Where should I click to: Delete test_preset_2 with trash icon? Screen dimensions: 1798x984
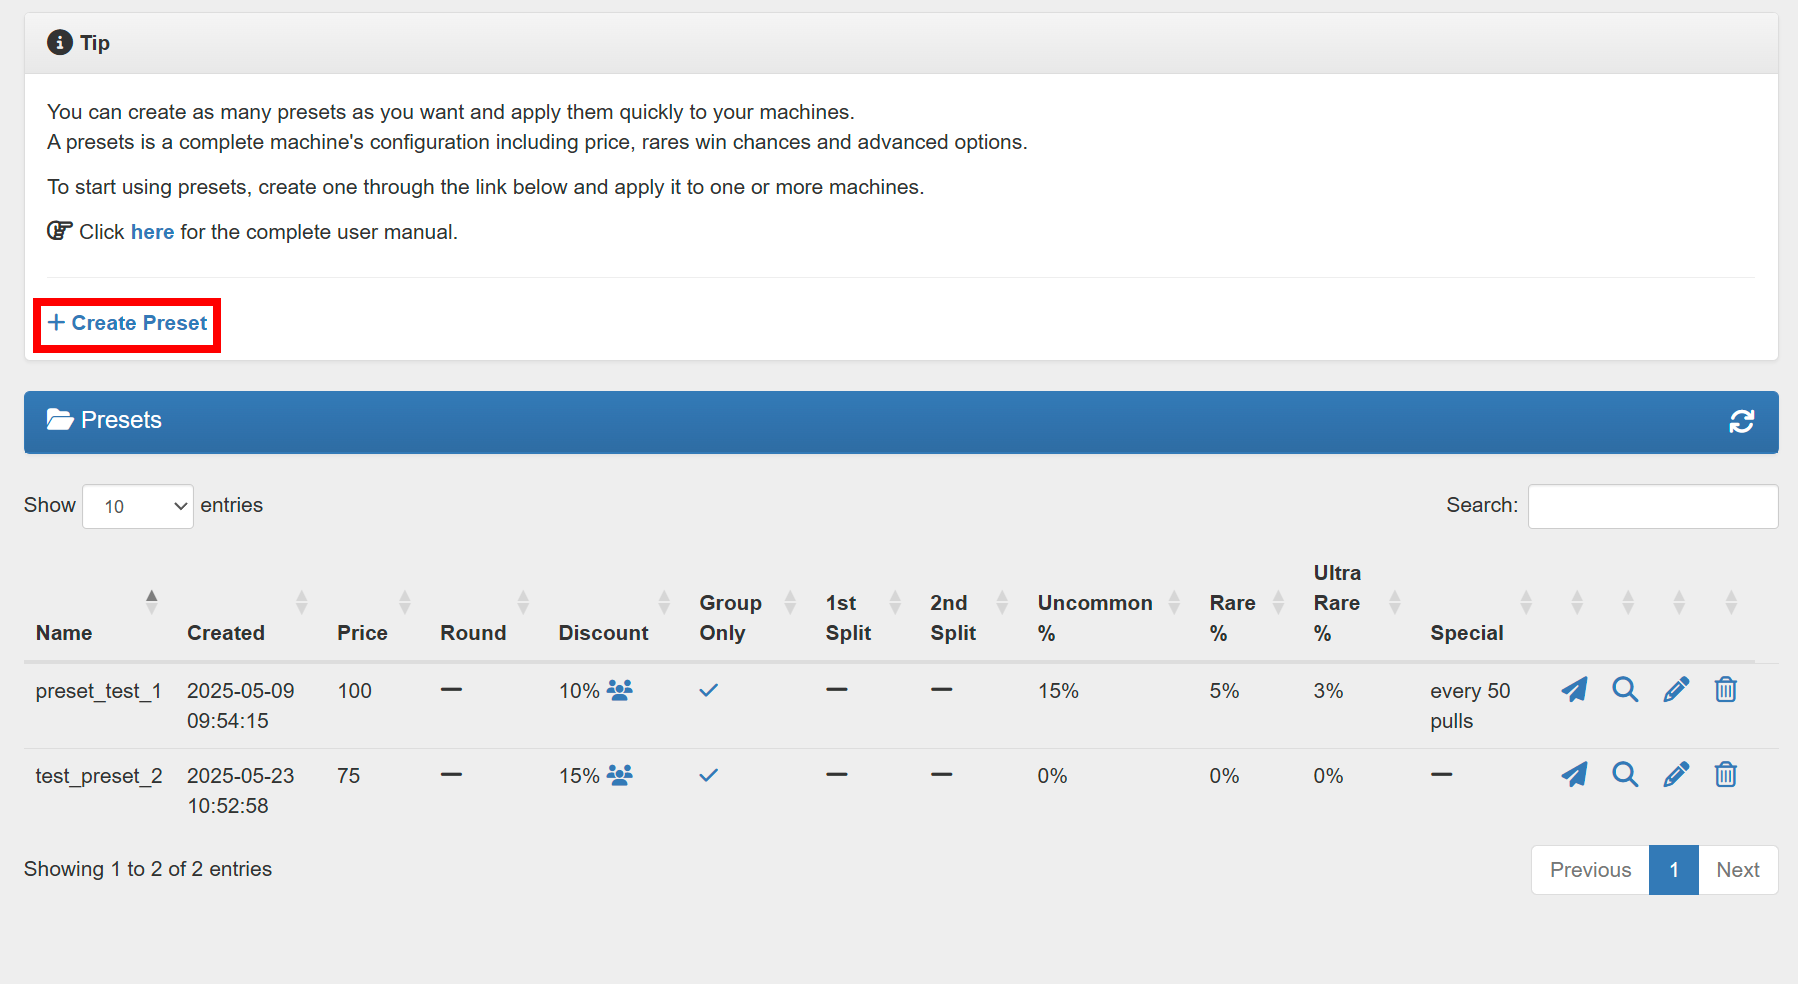pos(1726,775)
